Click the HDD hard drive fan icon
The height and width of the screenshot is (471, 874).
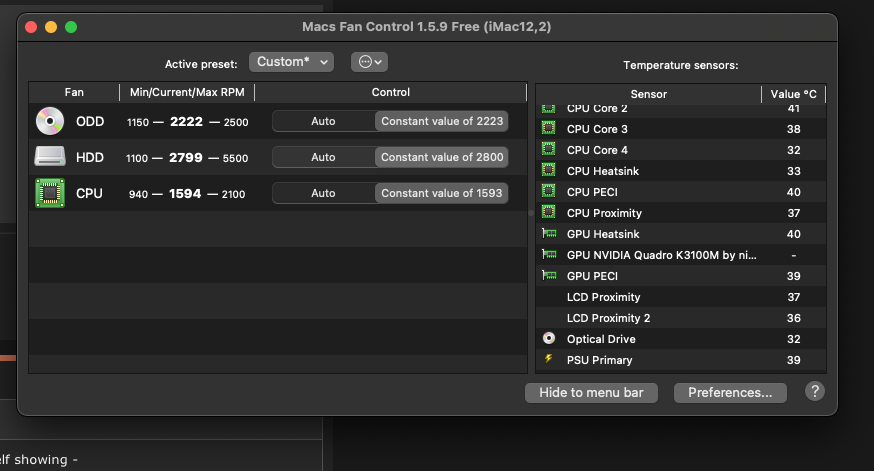pyautogui.click(x=50, y=157)
